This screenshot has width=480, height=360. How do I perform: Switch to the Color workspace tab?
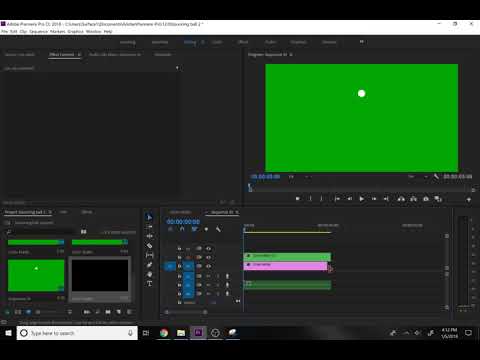point(217,42)
